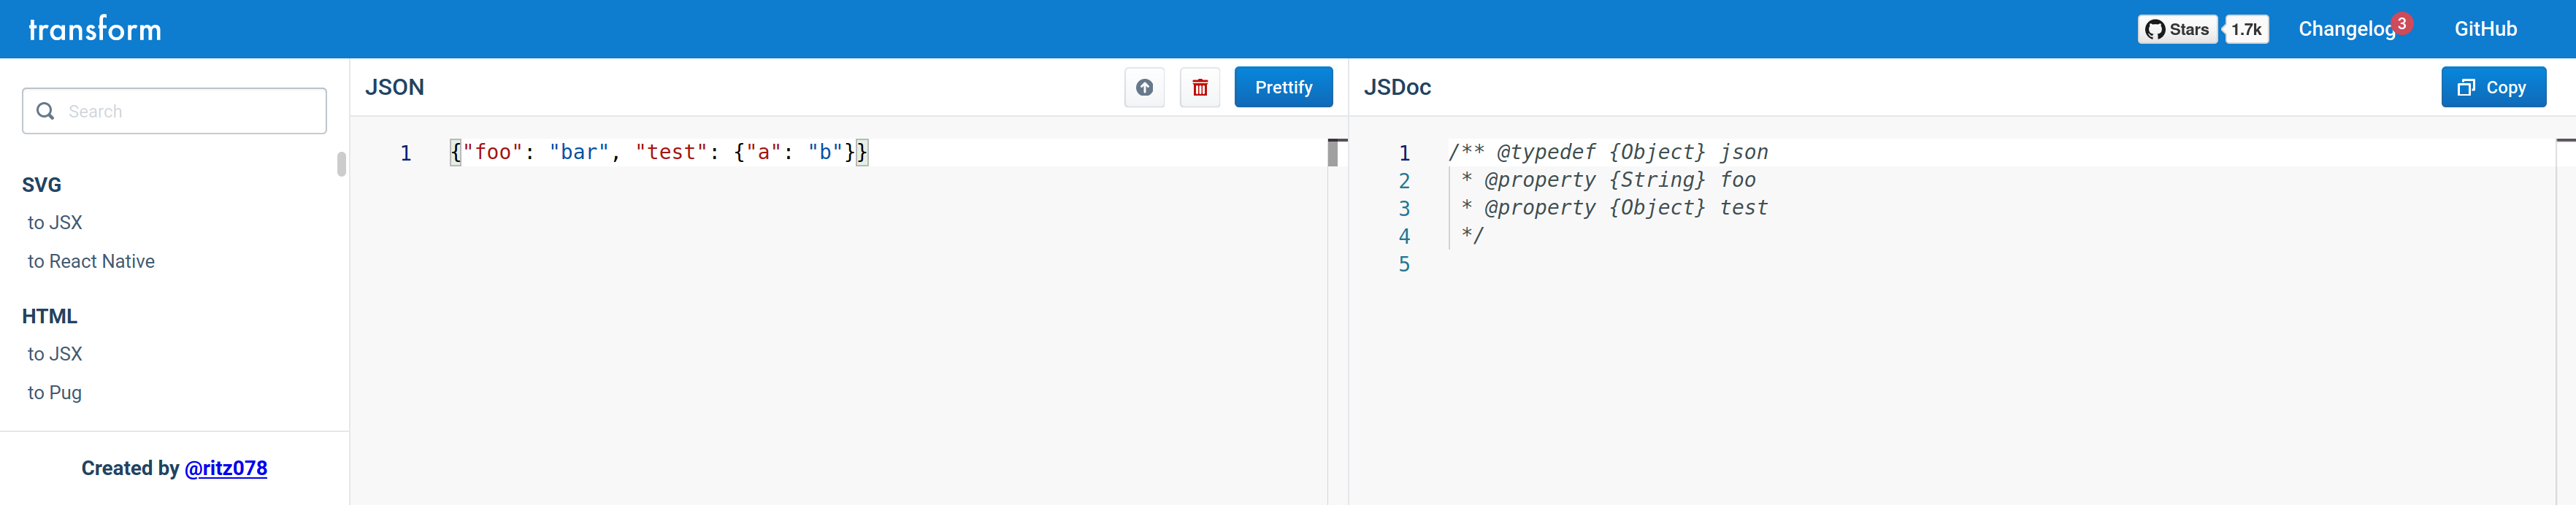Viewport: 2576px width, 505px height.
Task: Click the JSON editor minimap slider
Action: click(x=1333, y=152)
